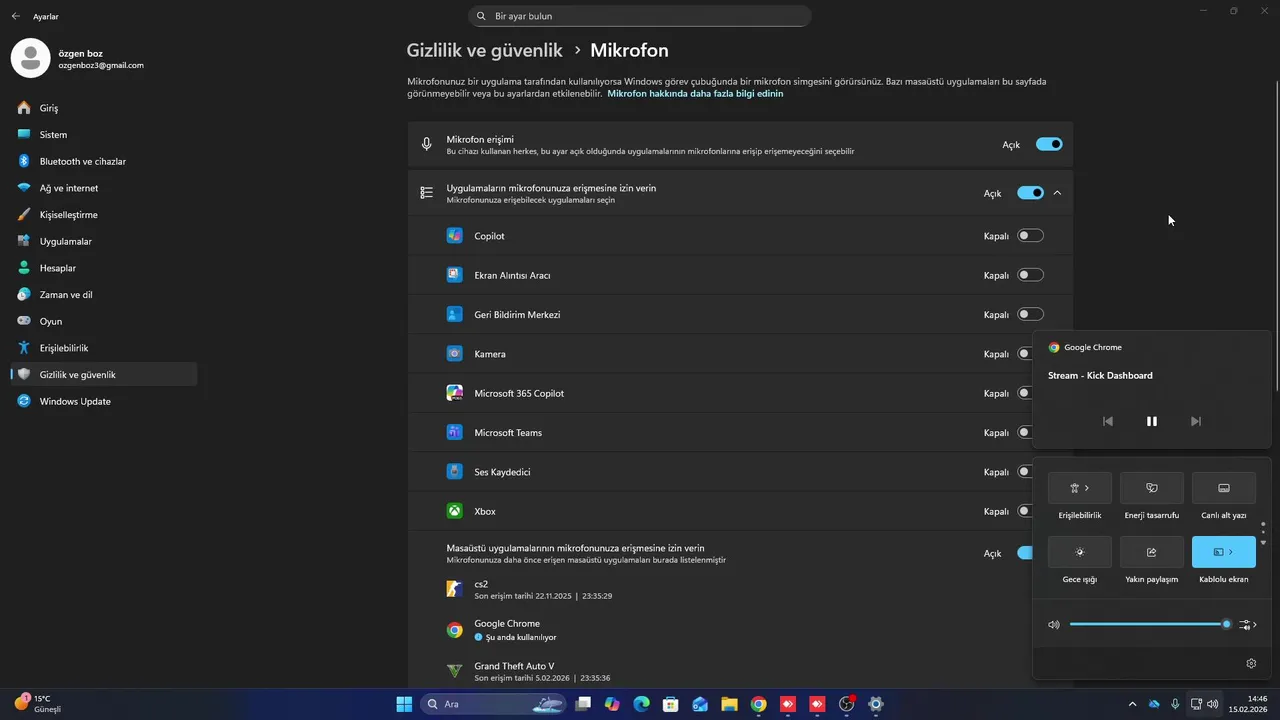Pause the Chrome media playback
This screenshot has height=720, width=1280.
[1151, 421]
